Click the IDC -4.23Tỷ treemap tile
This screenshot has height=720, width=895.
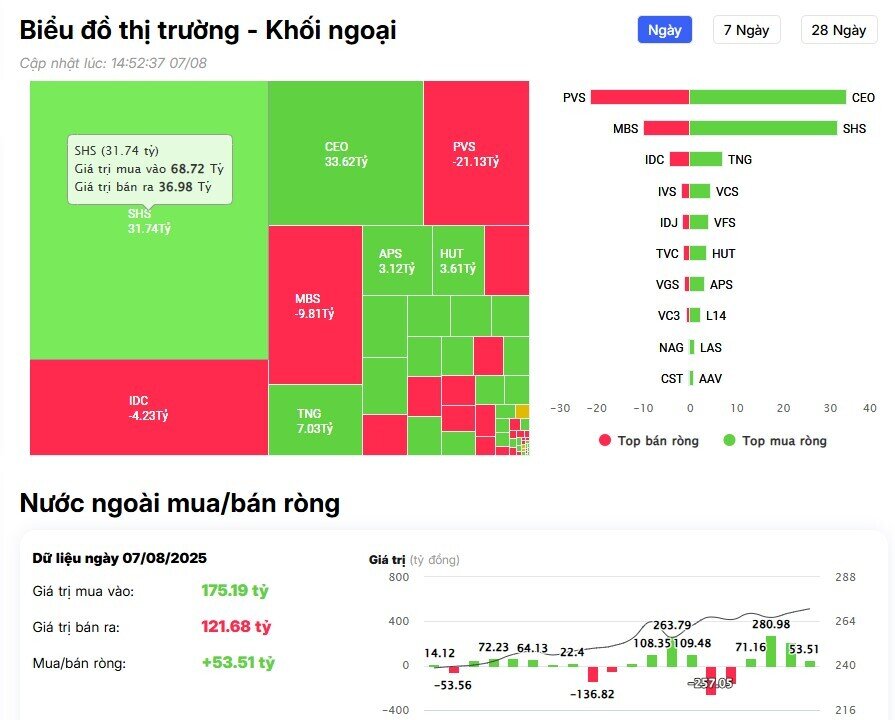(x=148, y=407)
